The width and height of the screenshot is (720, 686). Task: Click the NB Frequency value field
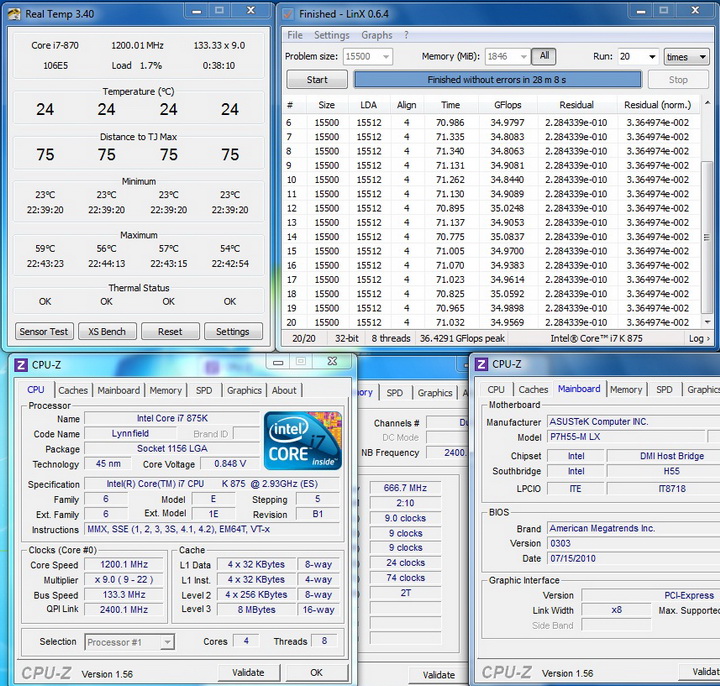point(448,453)
